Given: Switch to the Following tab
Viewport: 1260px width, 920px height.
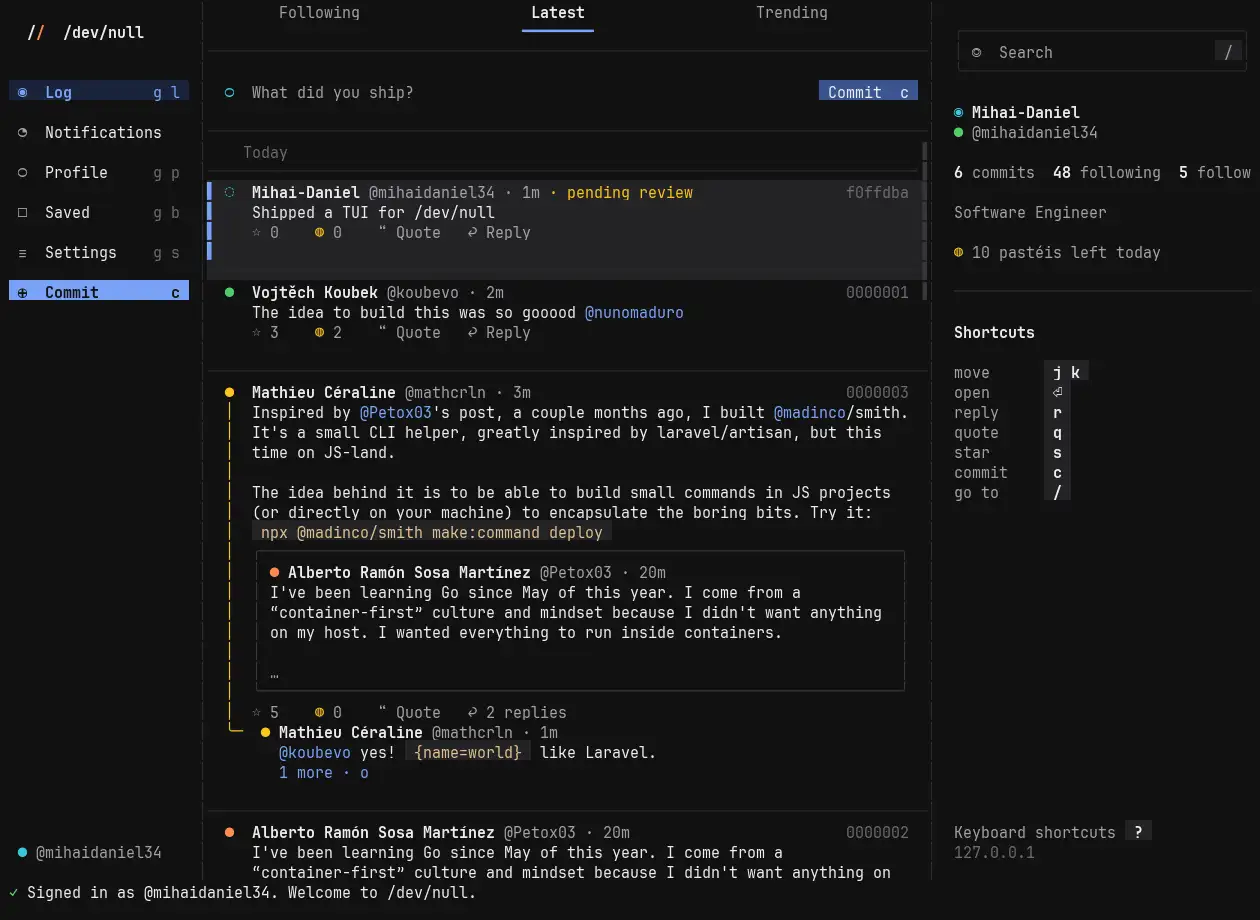Looking at the screenshot, I should pyautogui.click(x=319, y=13).
